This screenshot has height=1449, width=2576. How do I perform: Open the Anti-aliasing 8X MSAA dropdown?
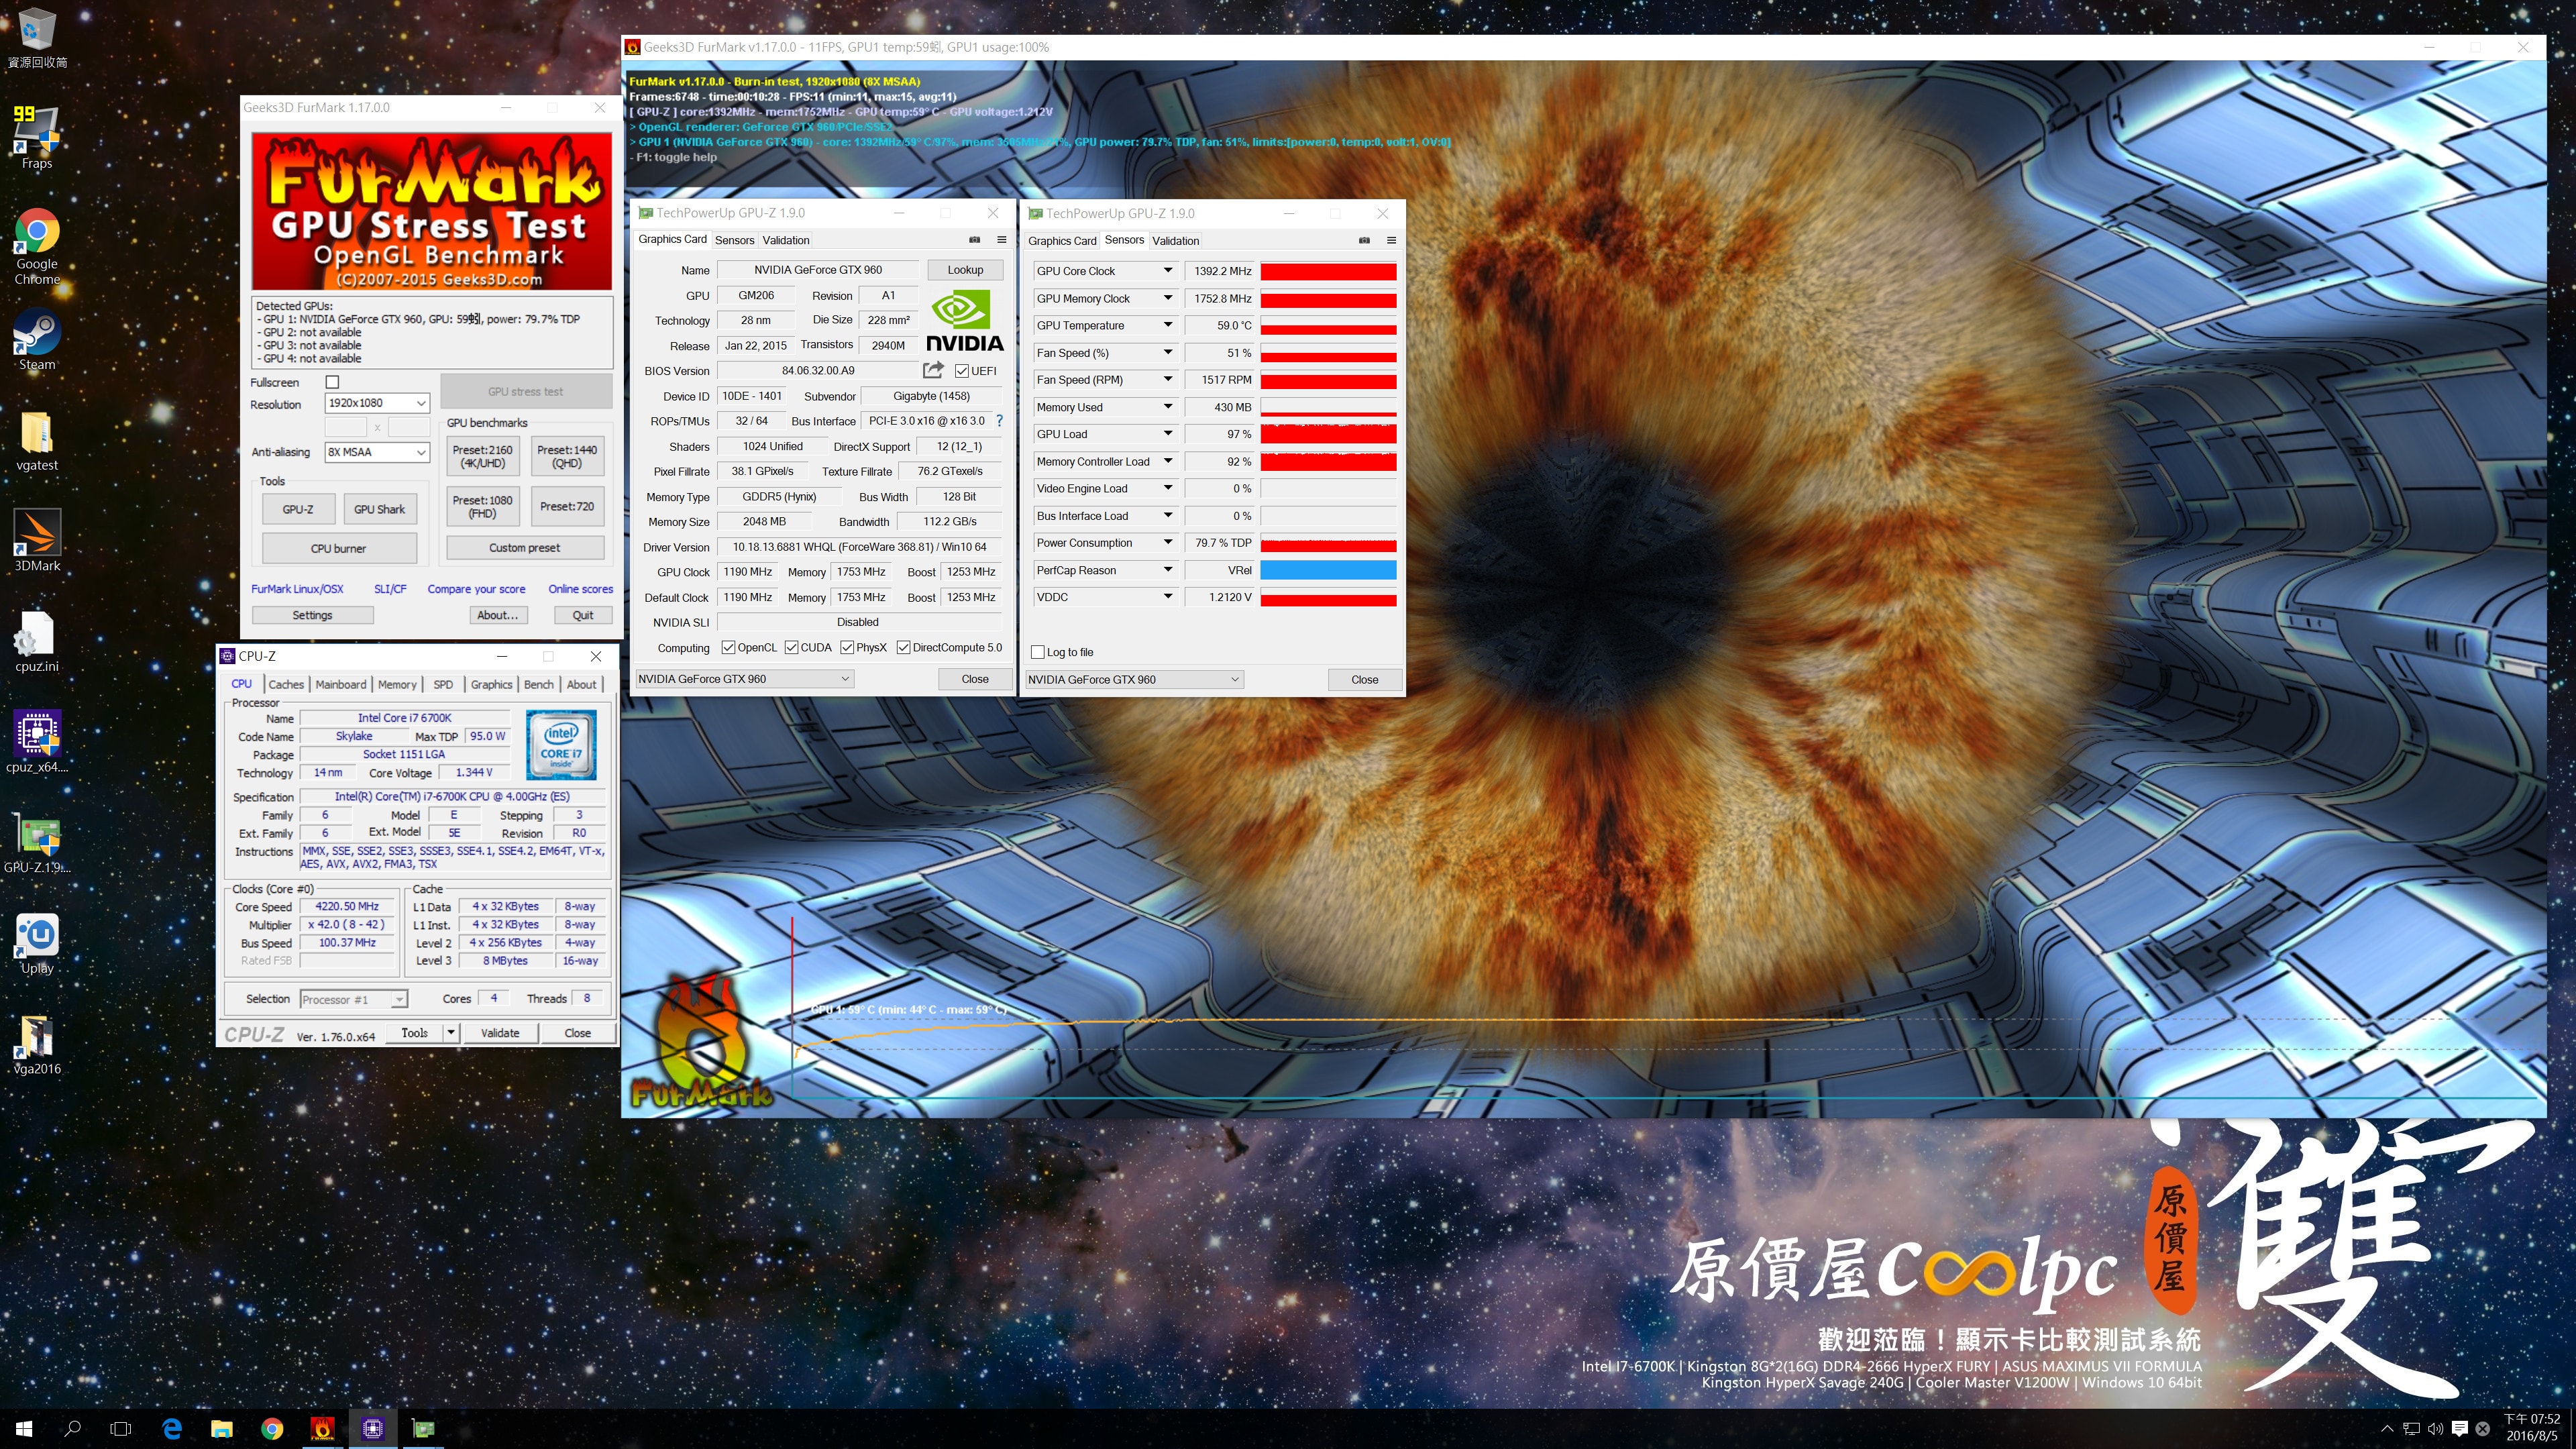point(377,452)
